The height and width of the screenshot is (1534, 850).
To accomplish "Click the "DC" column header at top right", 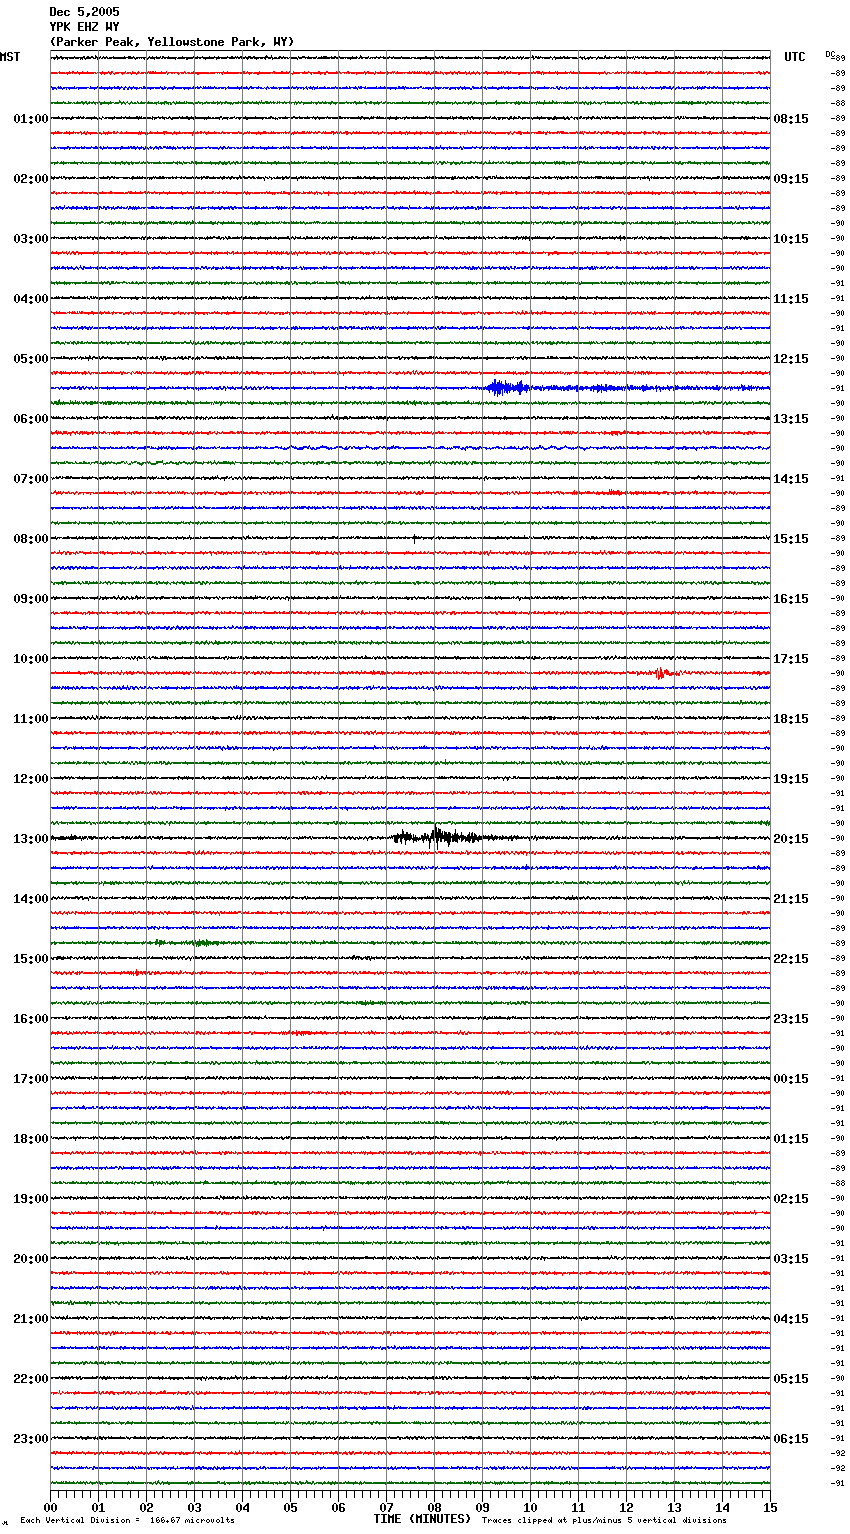I will pyautogui.click(x=830, y=54).
